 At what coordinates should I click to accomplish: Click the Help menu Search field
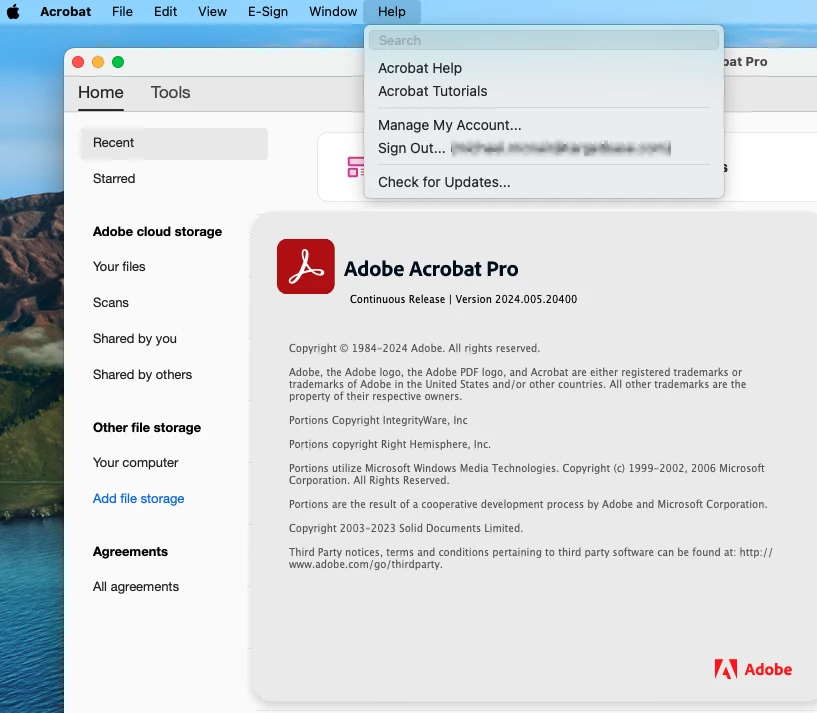tap(543, 40)
